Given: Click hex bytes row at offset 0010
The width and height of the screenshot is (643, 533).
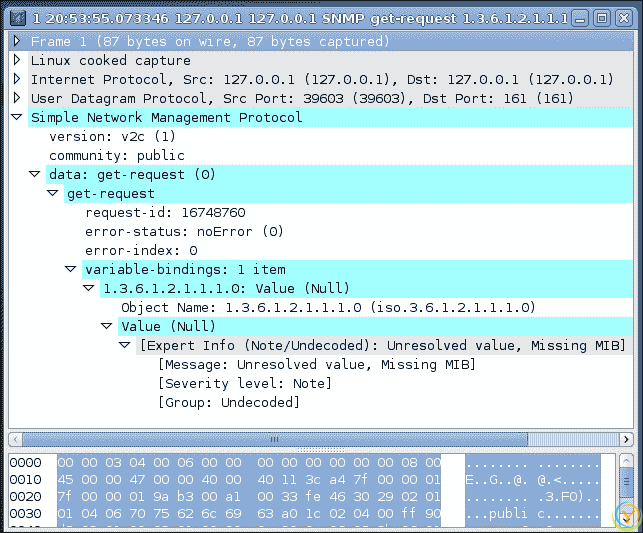Looking at the screenshot, I should (249, 479).
